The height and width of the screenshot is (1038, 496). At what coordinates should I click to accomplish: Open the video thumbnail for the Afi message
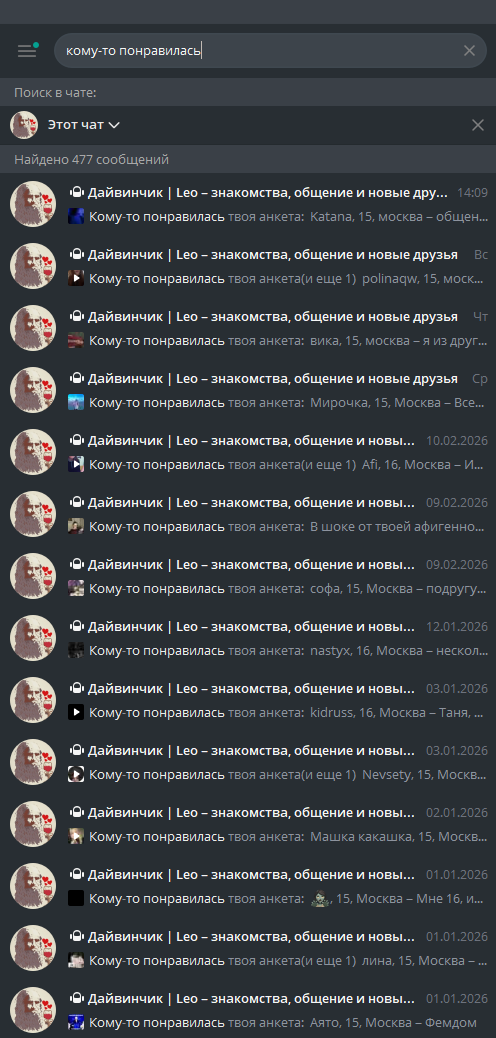(76, 465)
